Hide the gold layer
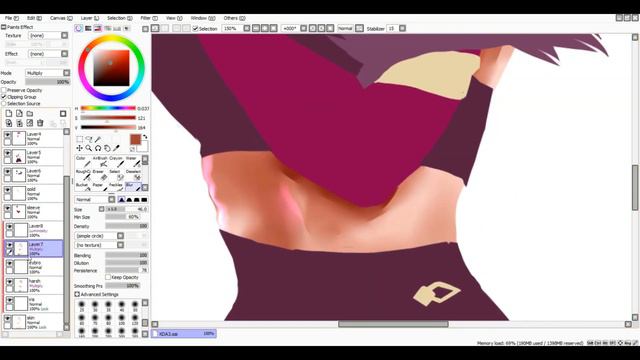The height and width of the screenshot is (360, 640). pos(7,190)
